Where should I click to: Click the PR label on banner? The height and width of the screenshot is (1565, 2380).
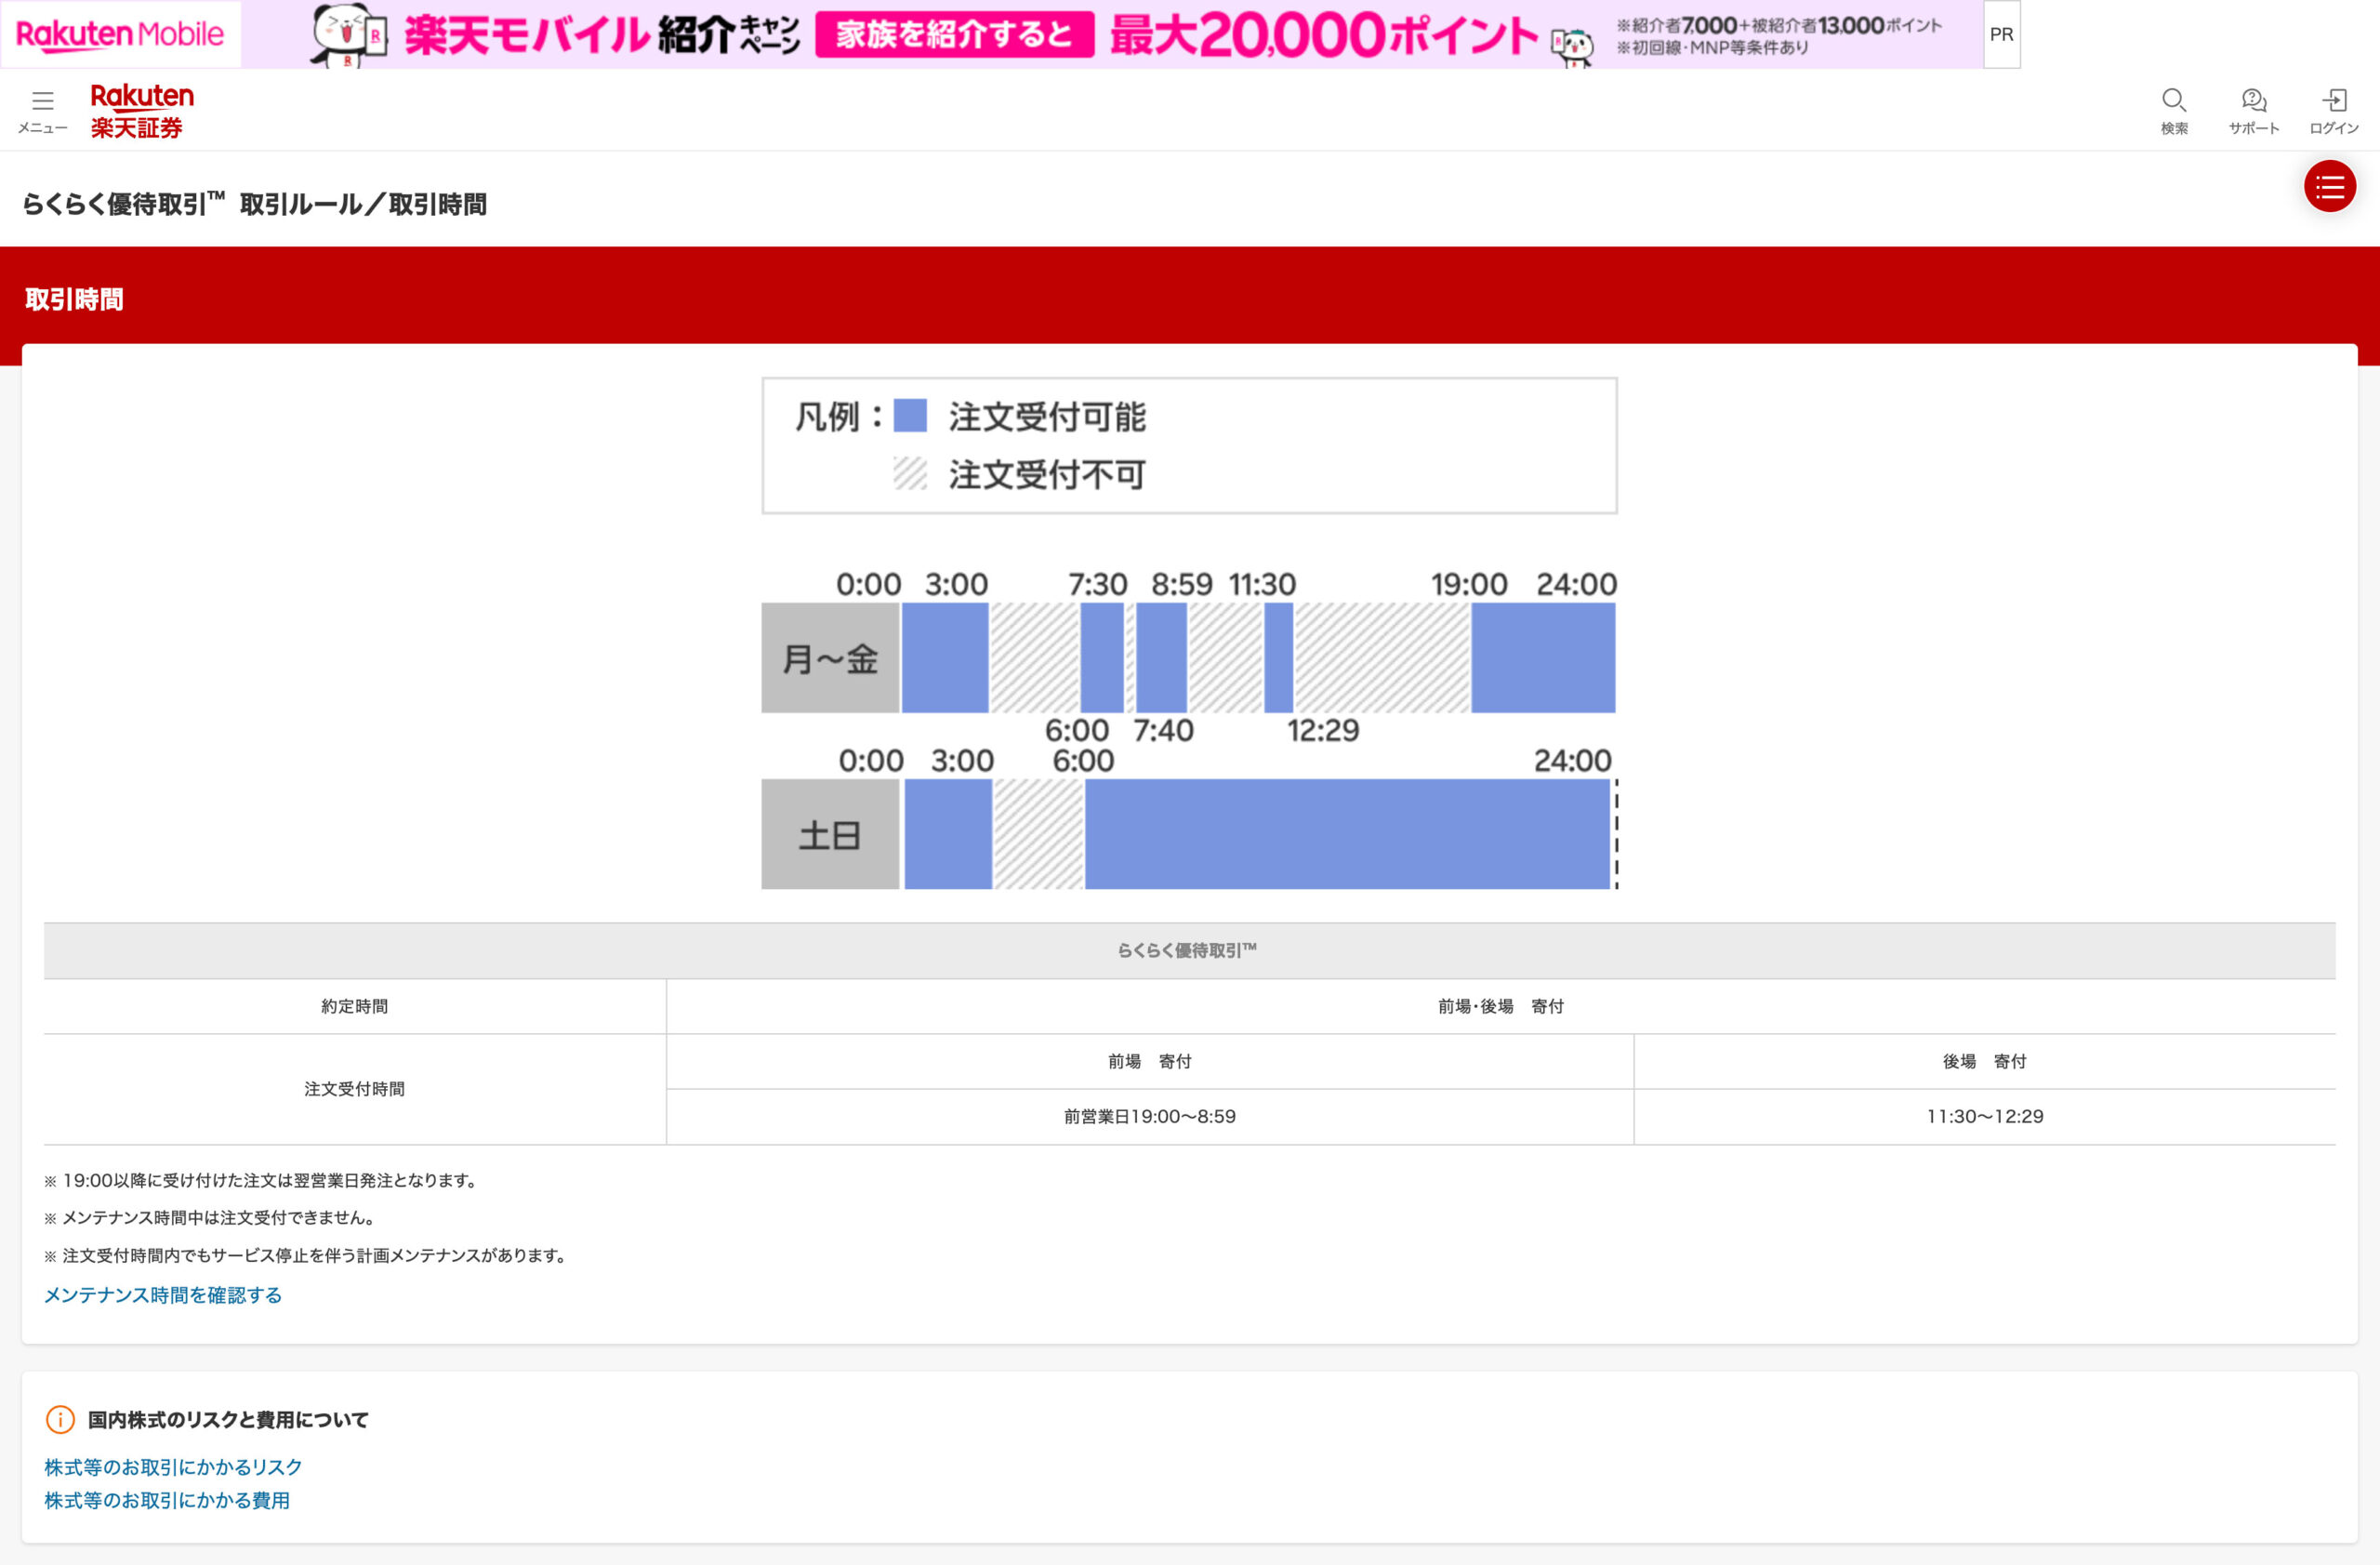click(2000, 35)
